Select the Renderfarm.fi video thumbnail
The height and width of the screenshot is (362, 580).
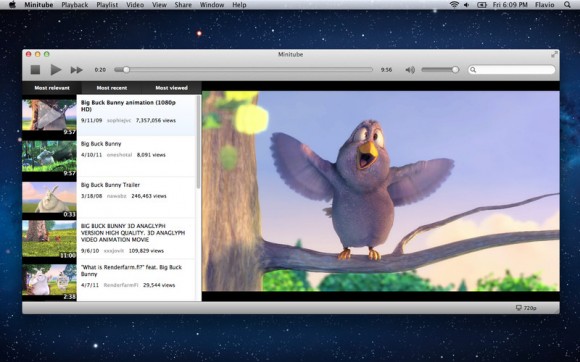pos(49,280)
